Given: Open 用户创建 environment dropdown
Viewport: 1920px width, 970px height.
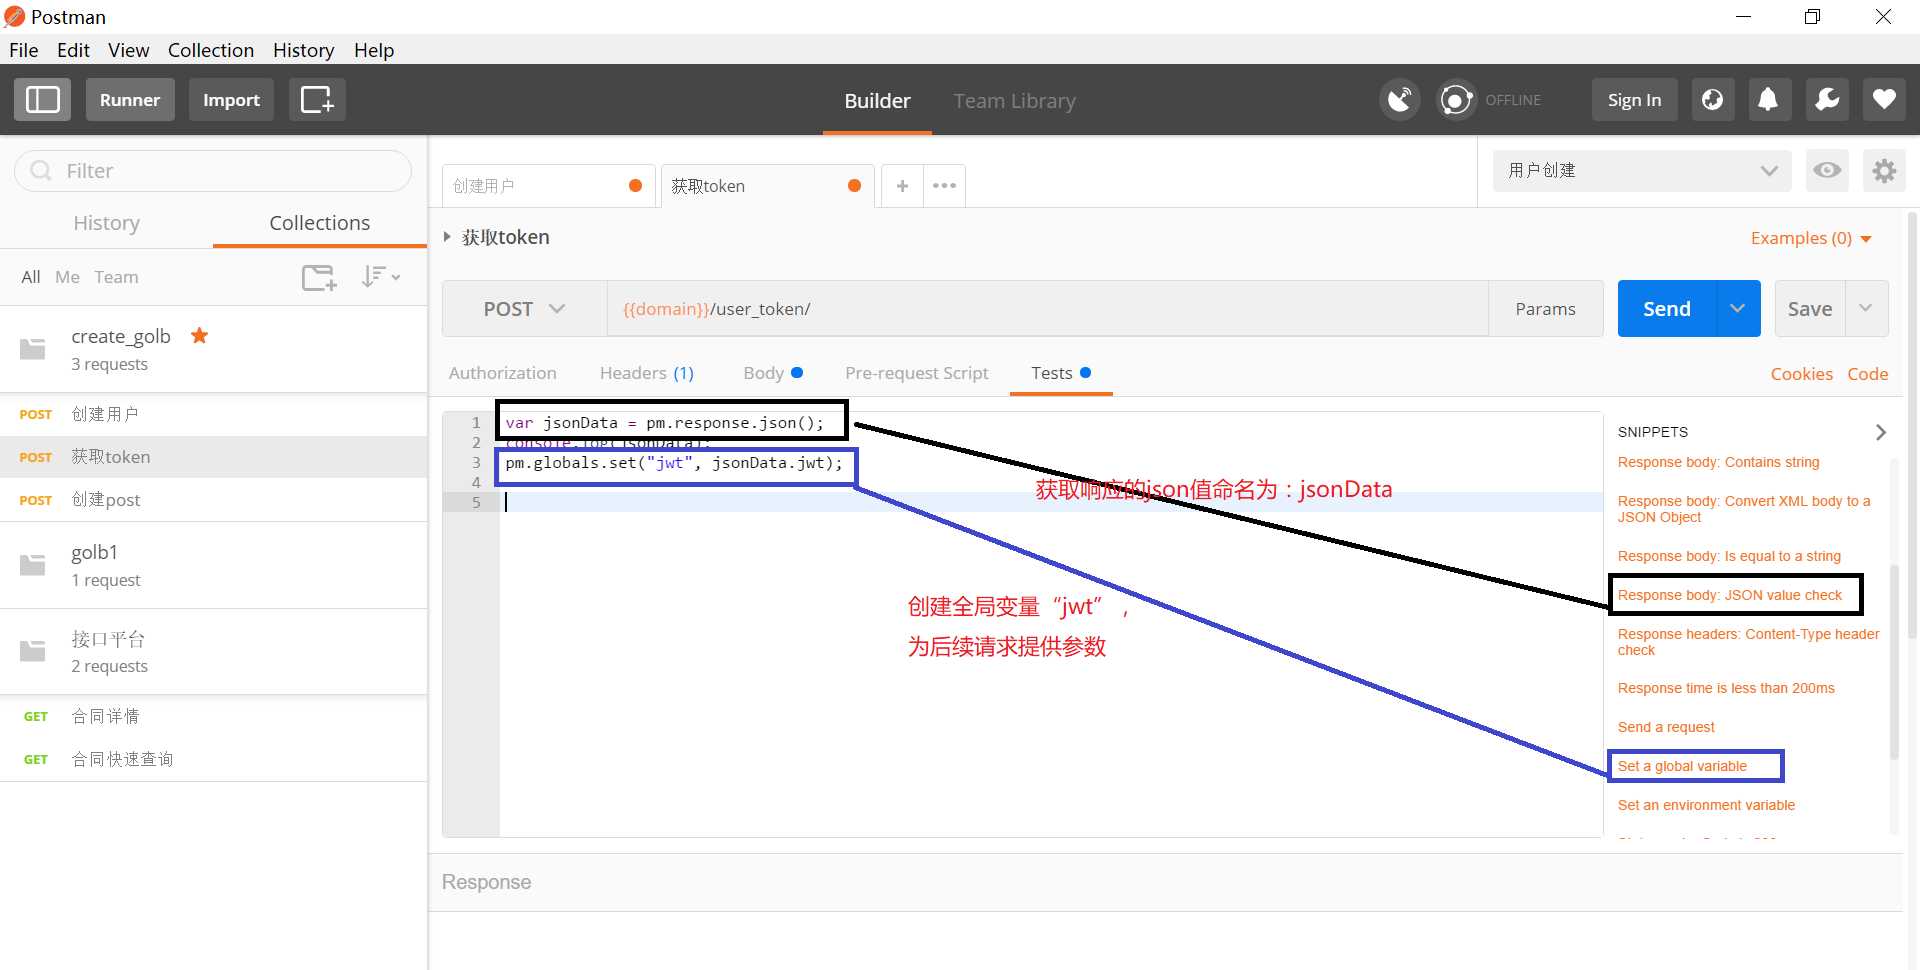Looking at the screenshot, I should click(x=1642, y=171).
